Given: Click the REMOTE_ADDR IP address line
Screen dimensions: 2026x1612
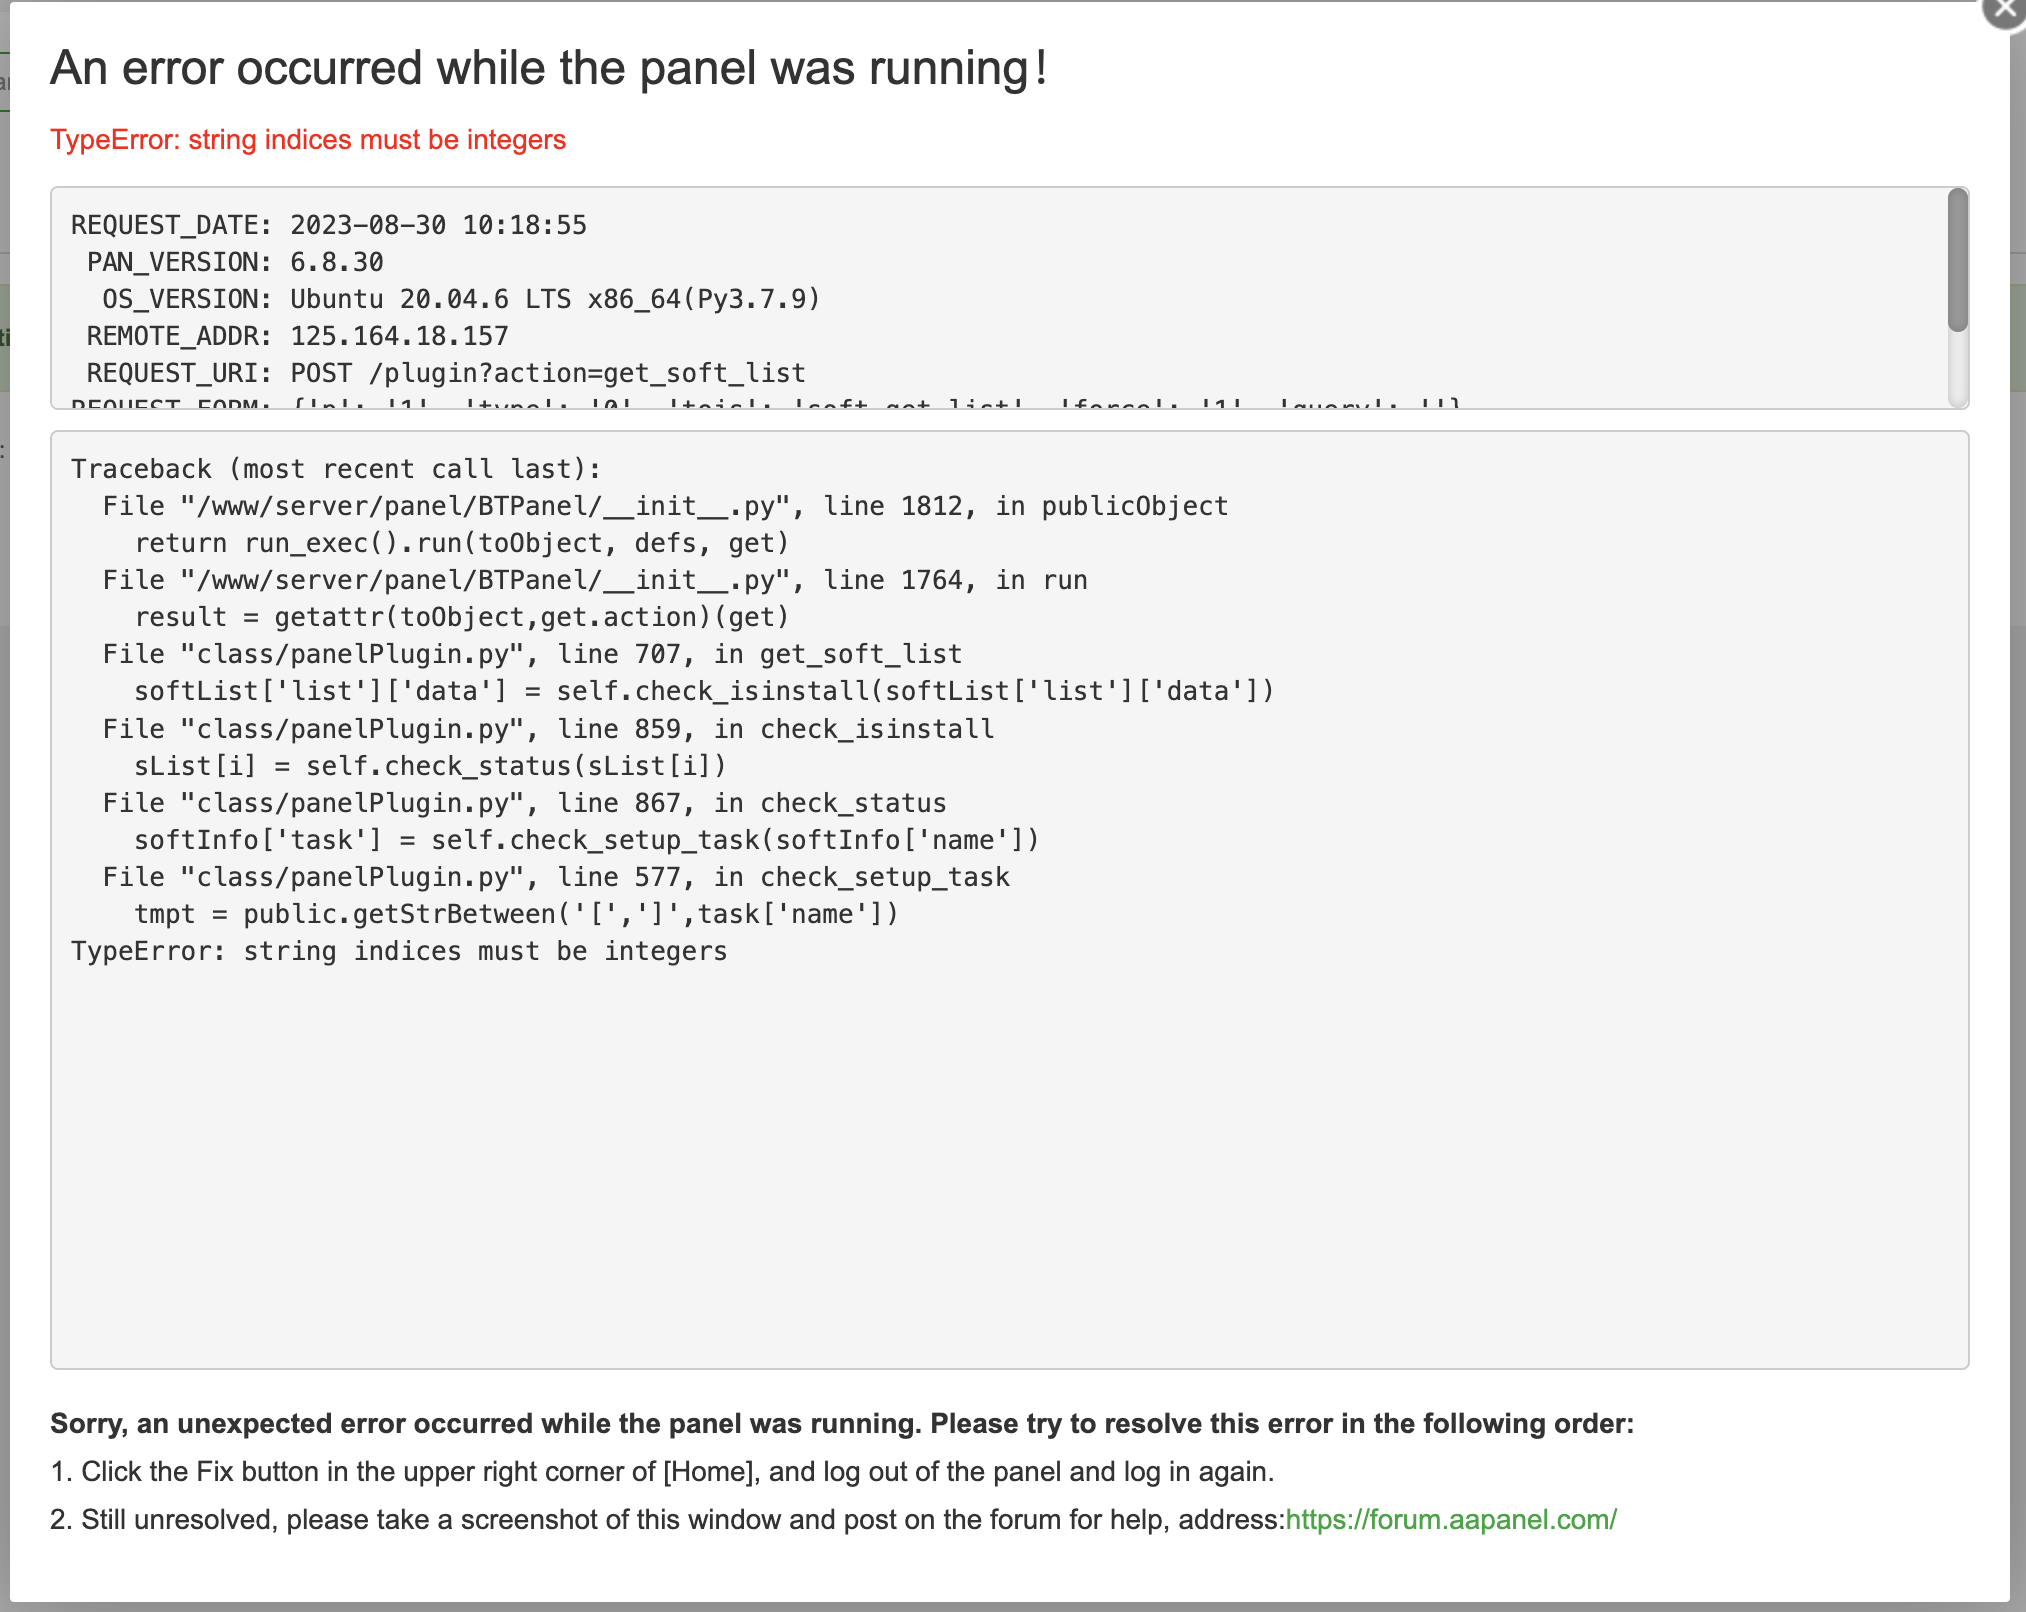Looking at the screenshot, I should coord(297,336).
